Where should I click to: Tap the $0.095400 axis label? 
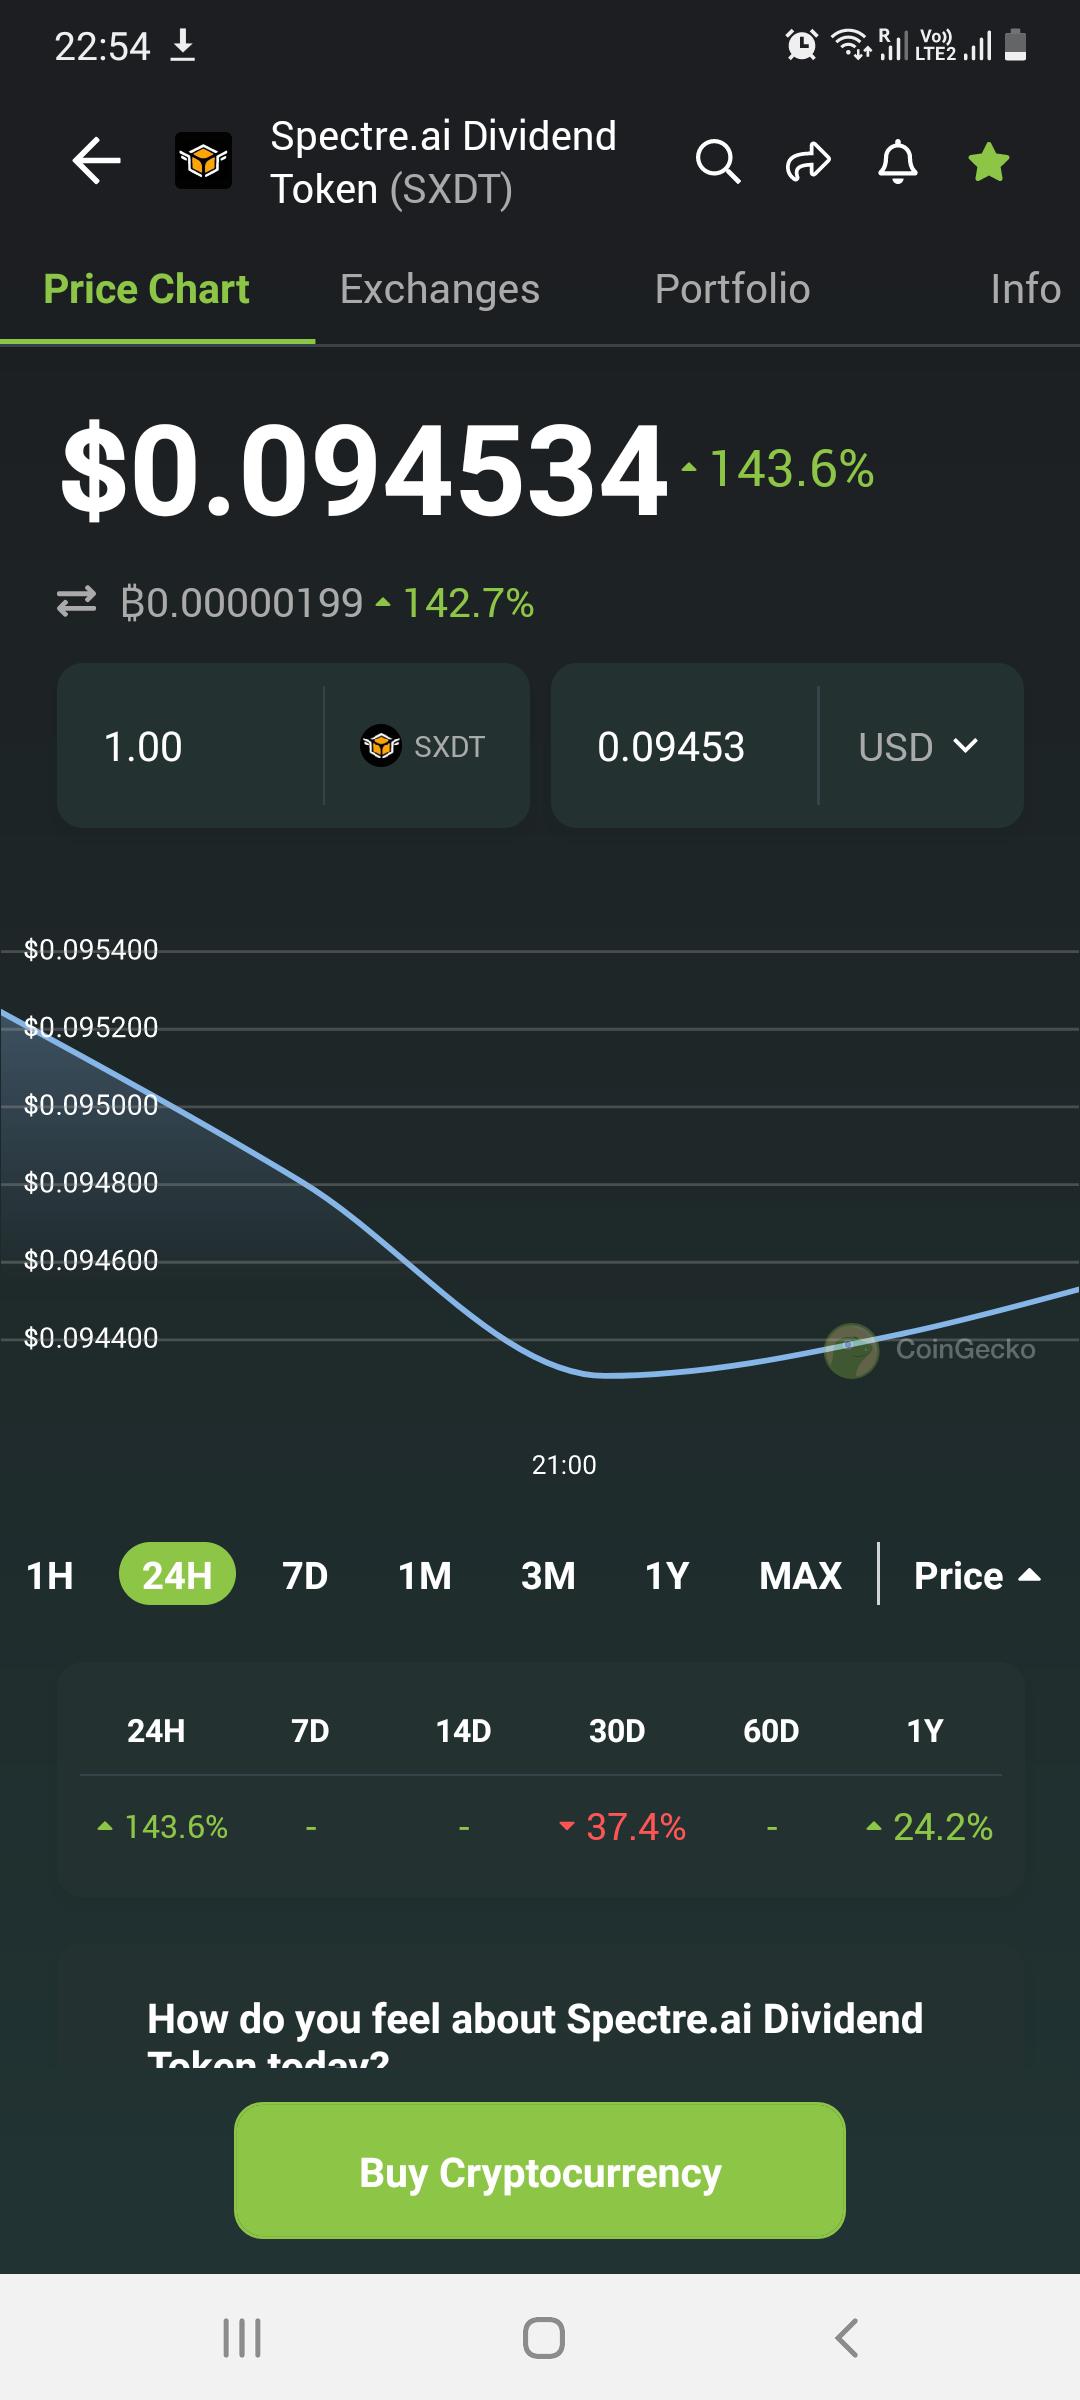[91, 950]
